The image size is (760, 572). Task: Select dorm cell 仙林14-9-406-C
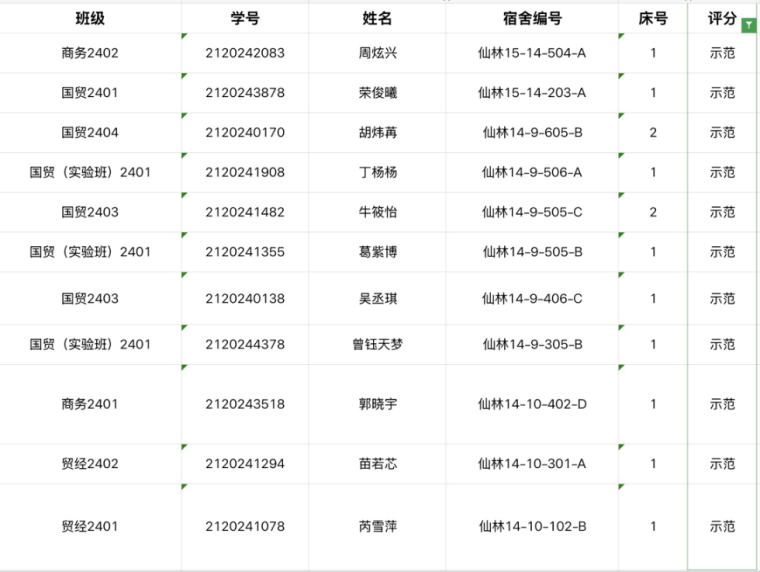tap(532, 298)
